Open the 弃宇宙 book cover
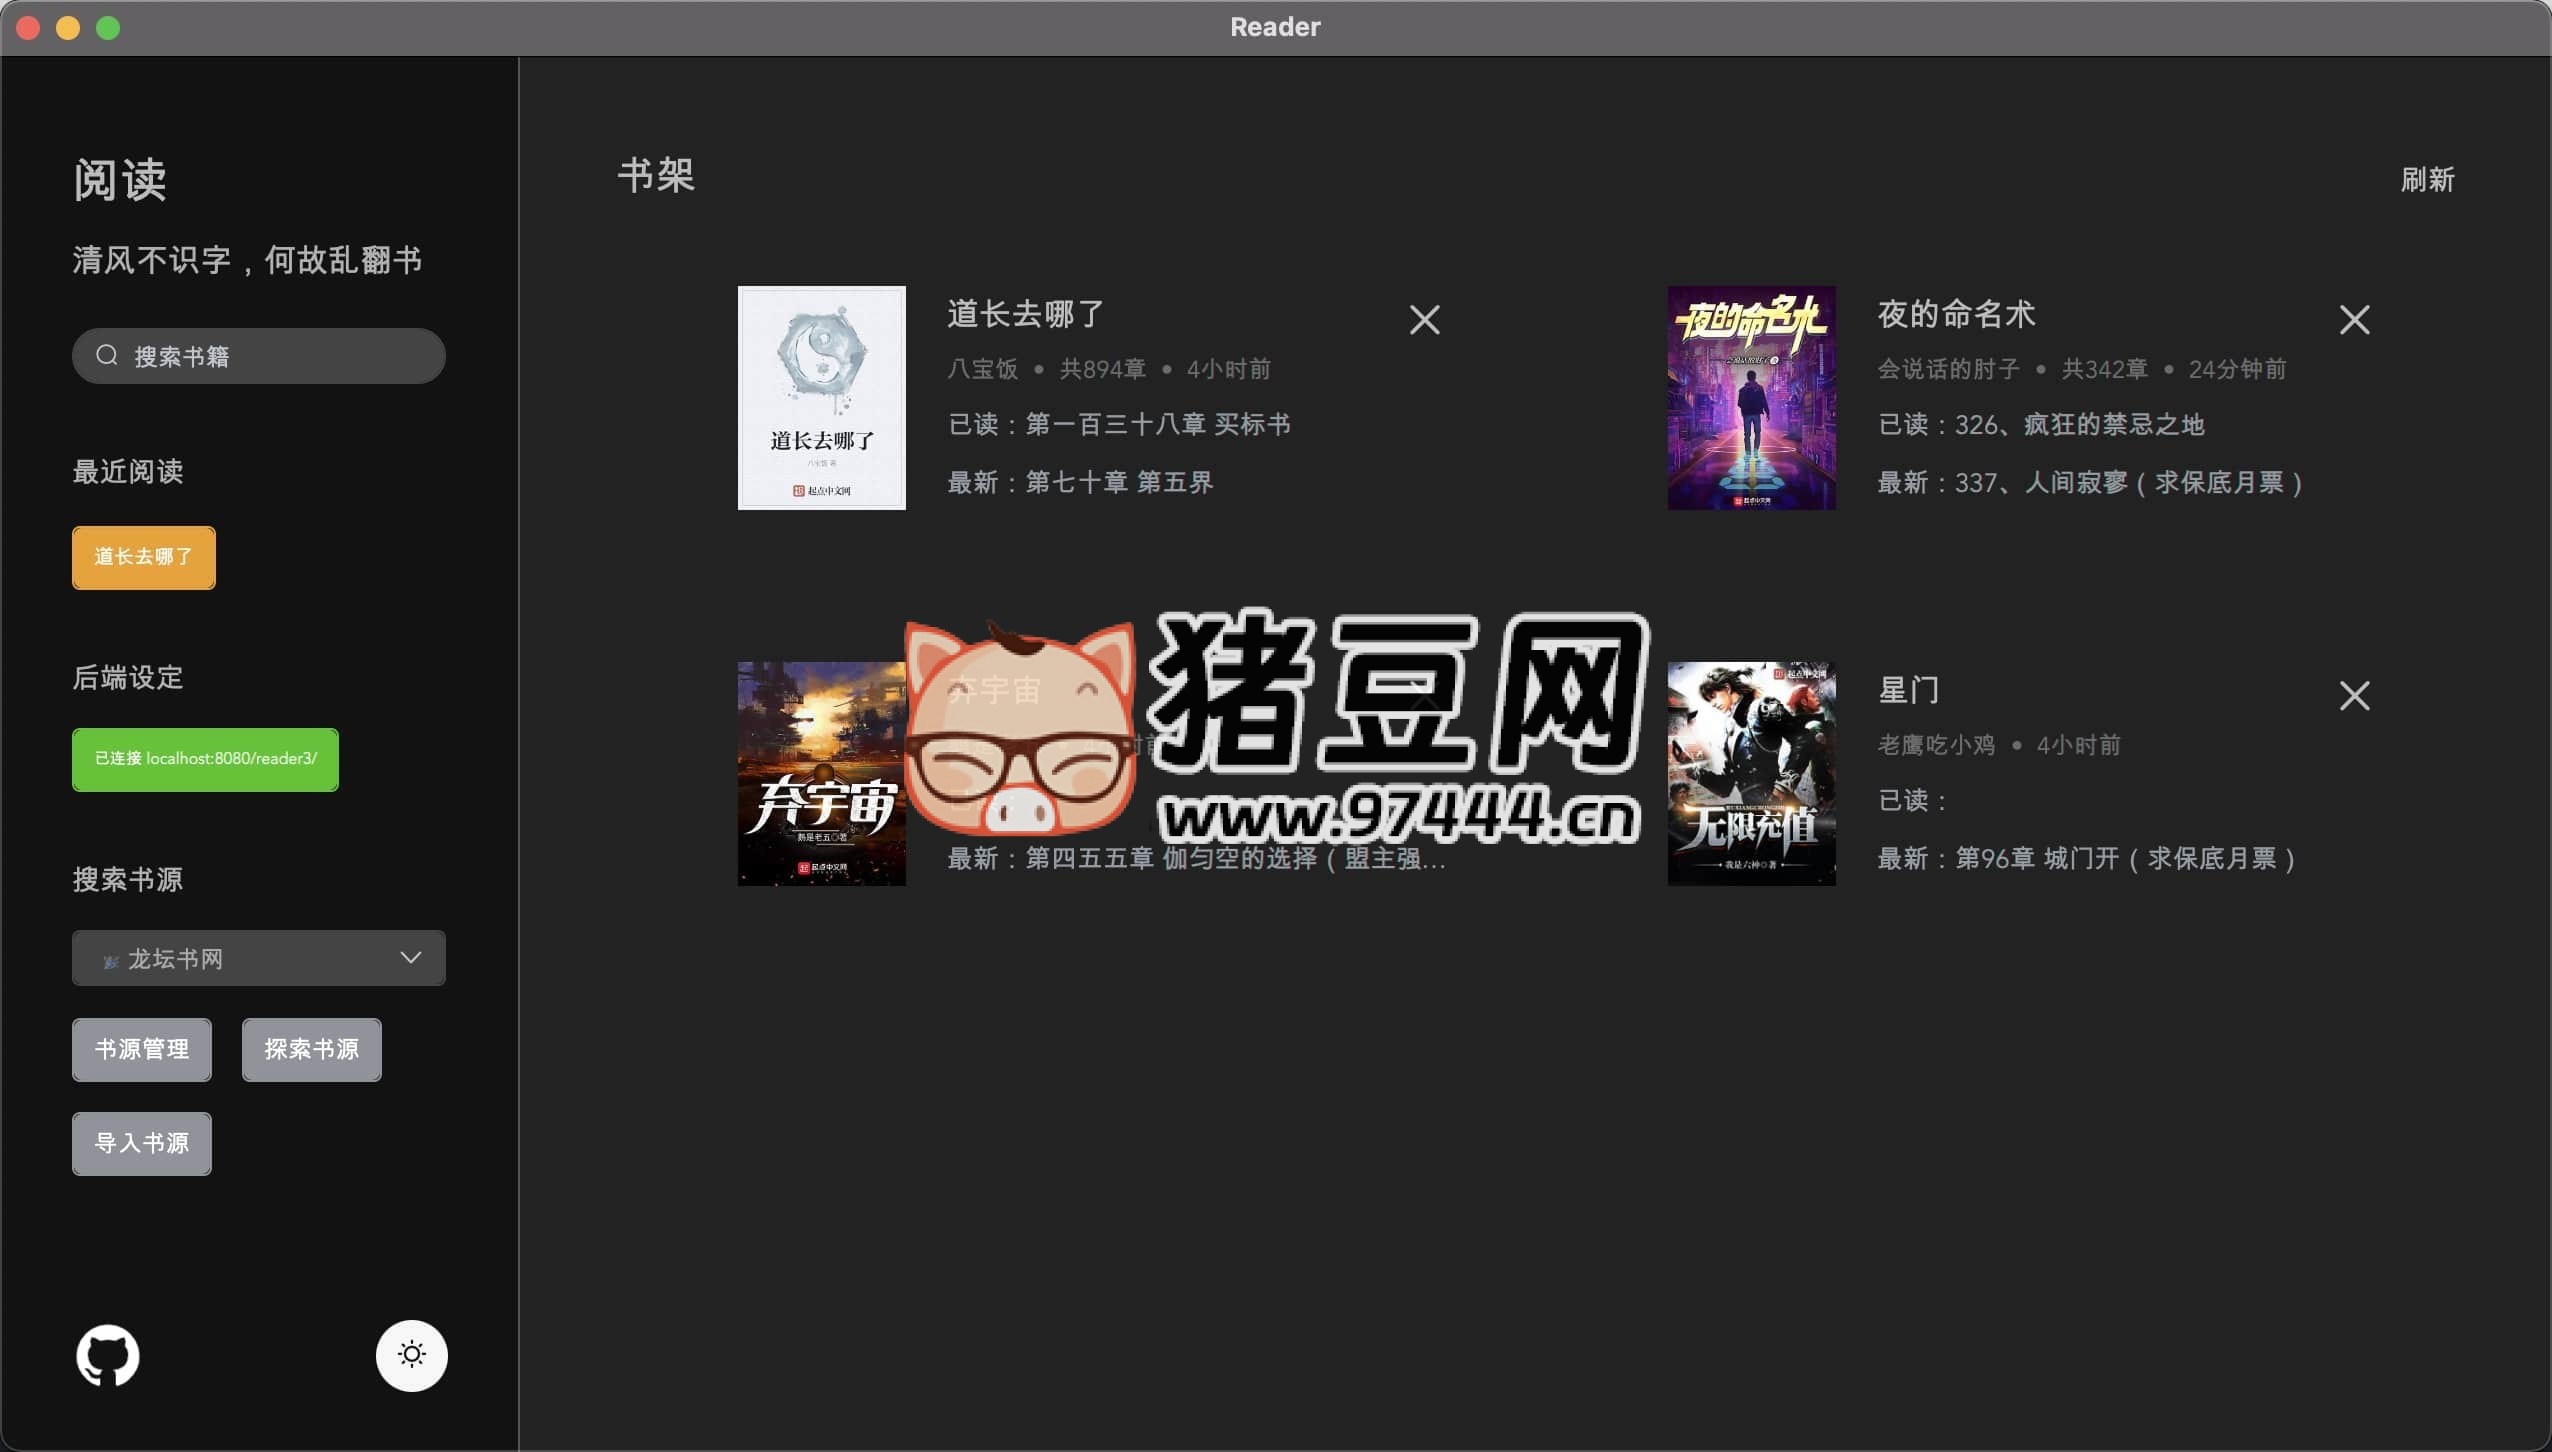Viewport: 2552px width, 1452px height. point(822,773)
